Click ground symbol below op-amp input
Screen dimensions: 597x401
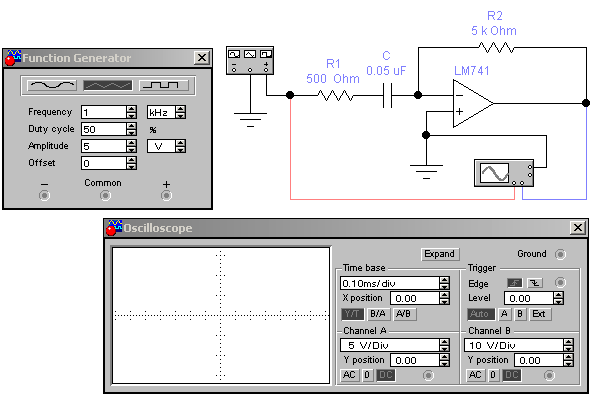click(x=426, y=172)
